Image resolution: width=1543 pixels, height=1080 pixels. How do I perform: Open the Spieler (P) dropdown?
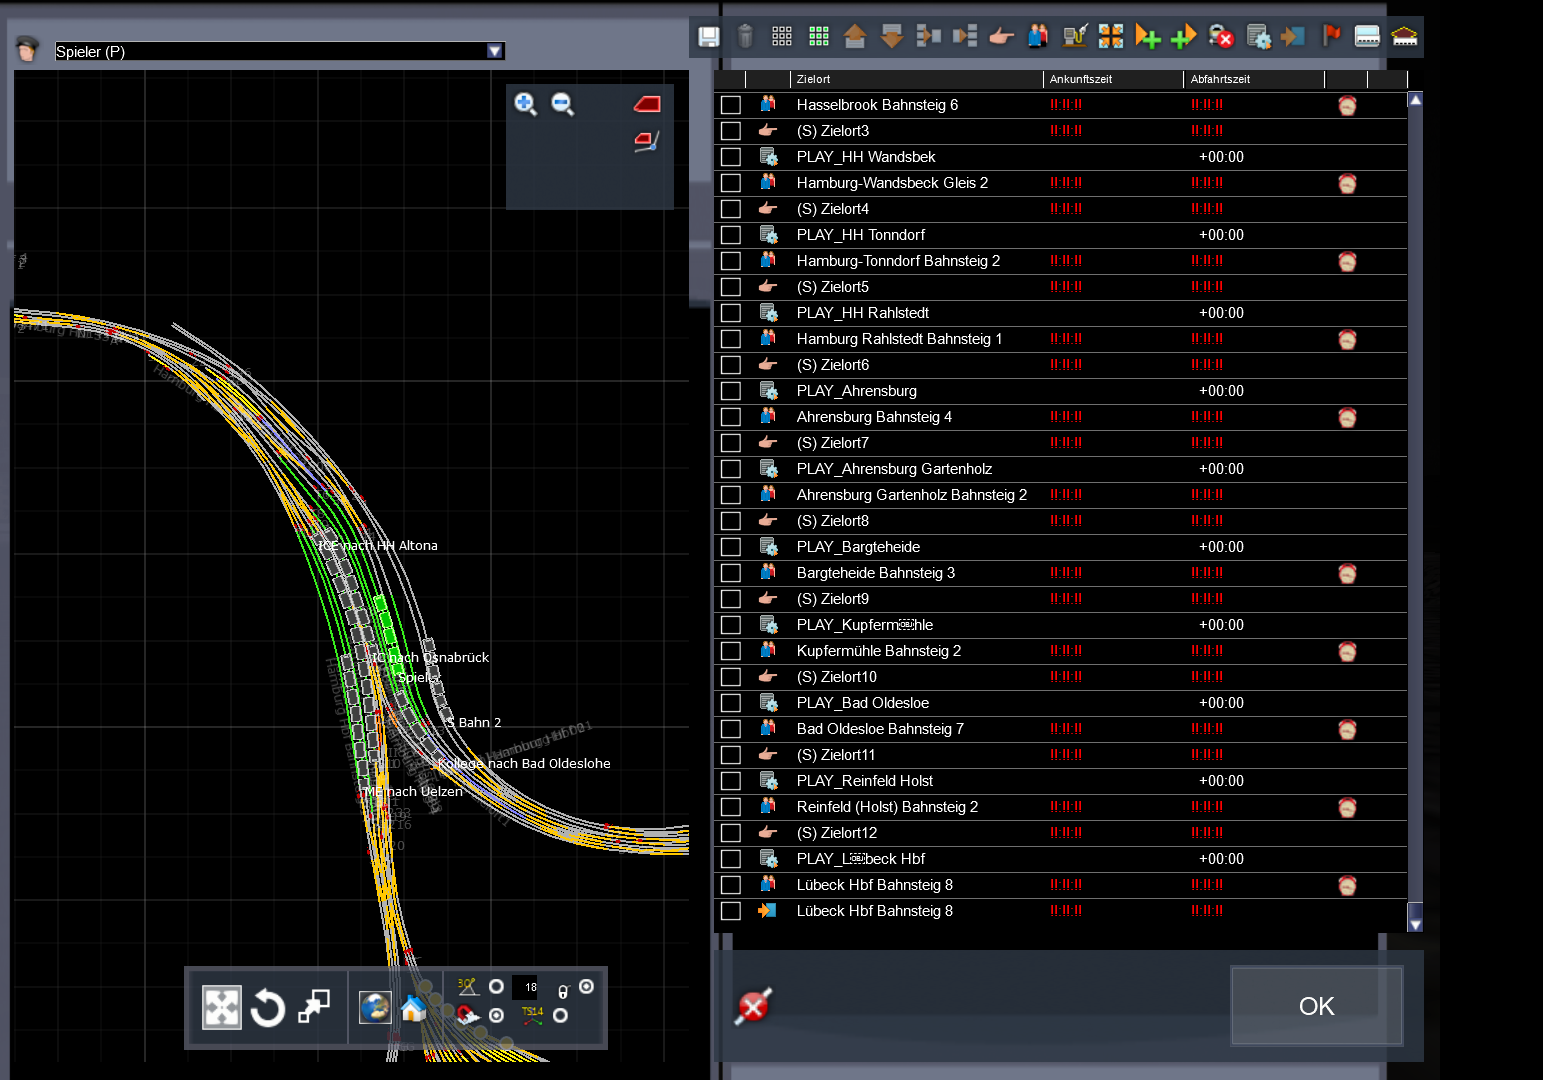(x=494, y=51)
